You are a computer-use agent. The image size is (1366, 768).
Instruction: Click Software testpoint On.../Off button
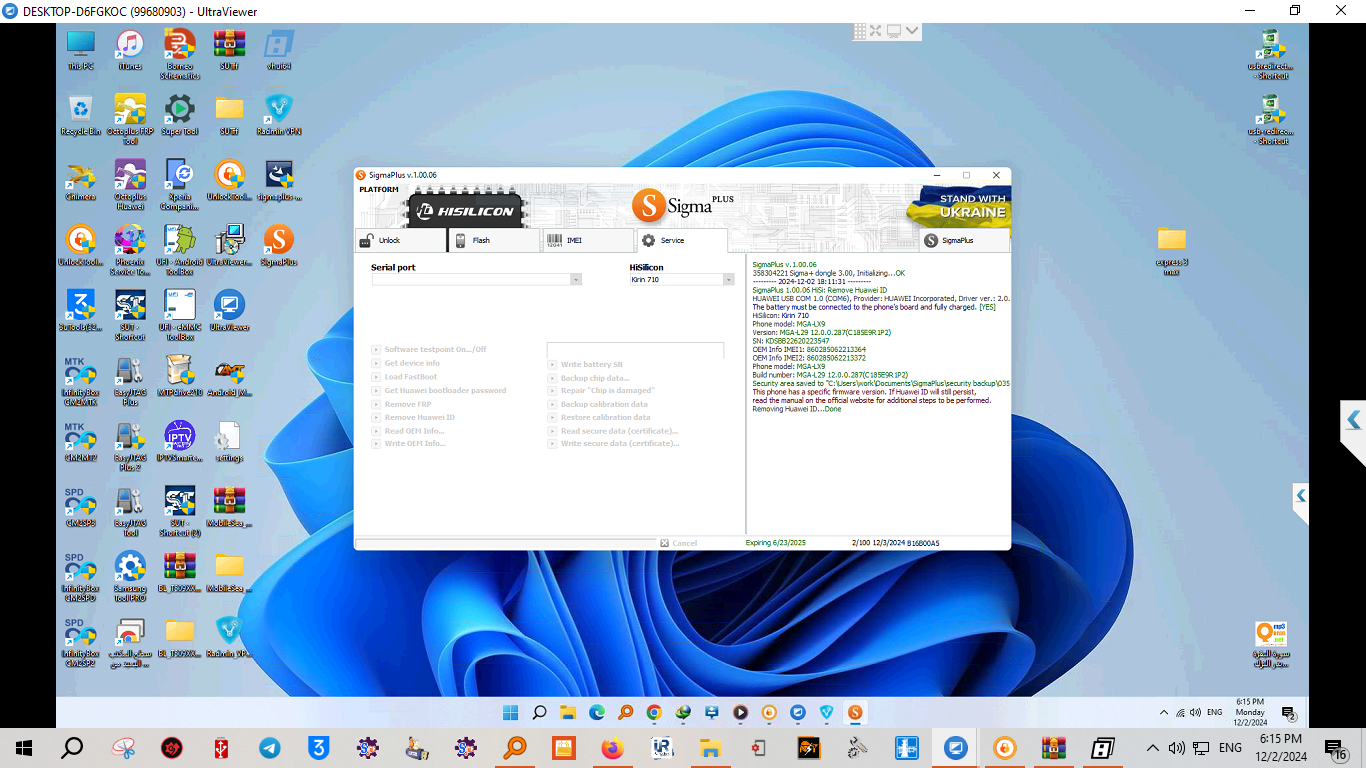tap(429, 350)
